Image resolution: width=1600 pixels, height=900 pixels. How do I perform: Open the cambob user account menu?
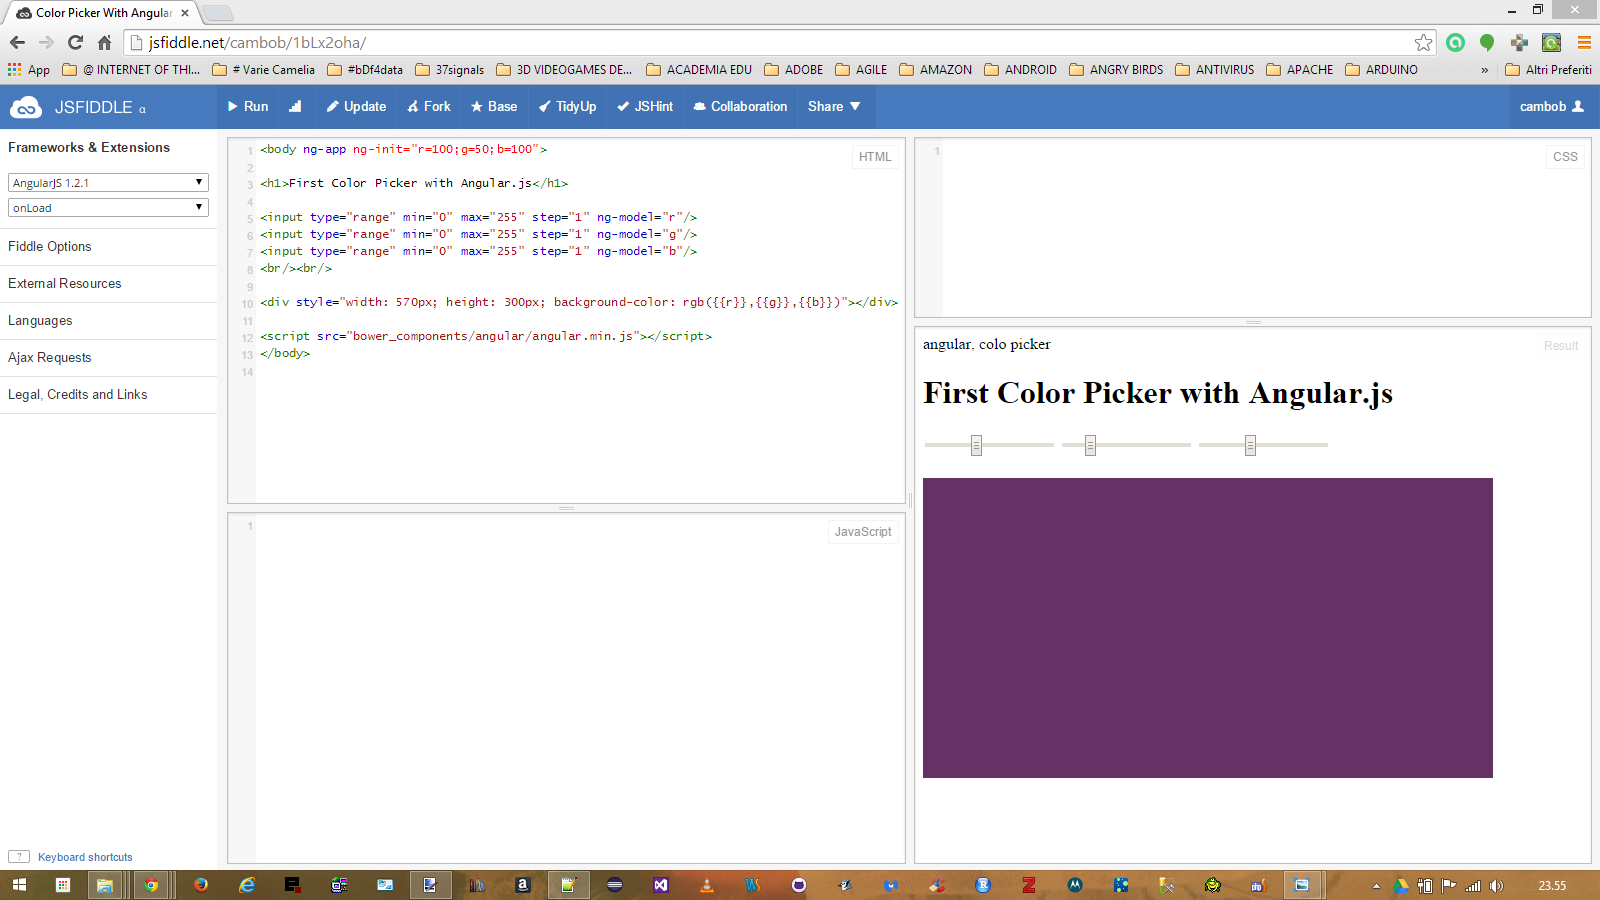pyautogui.click(x=1552, y=107)
